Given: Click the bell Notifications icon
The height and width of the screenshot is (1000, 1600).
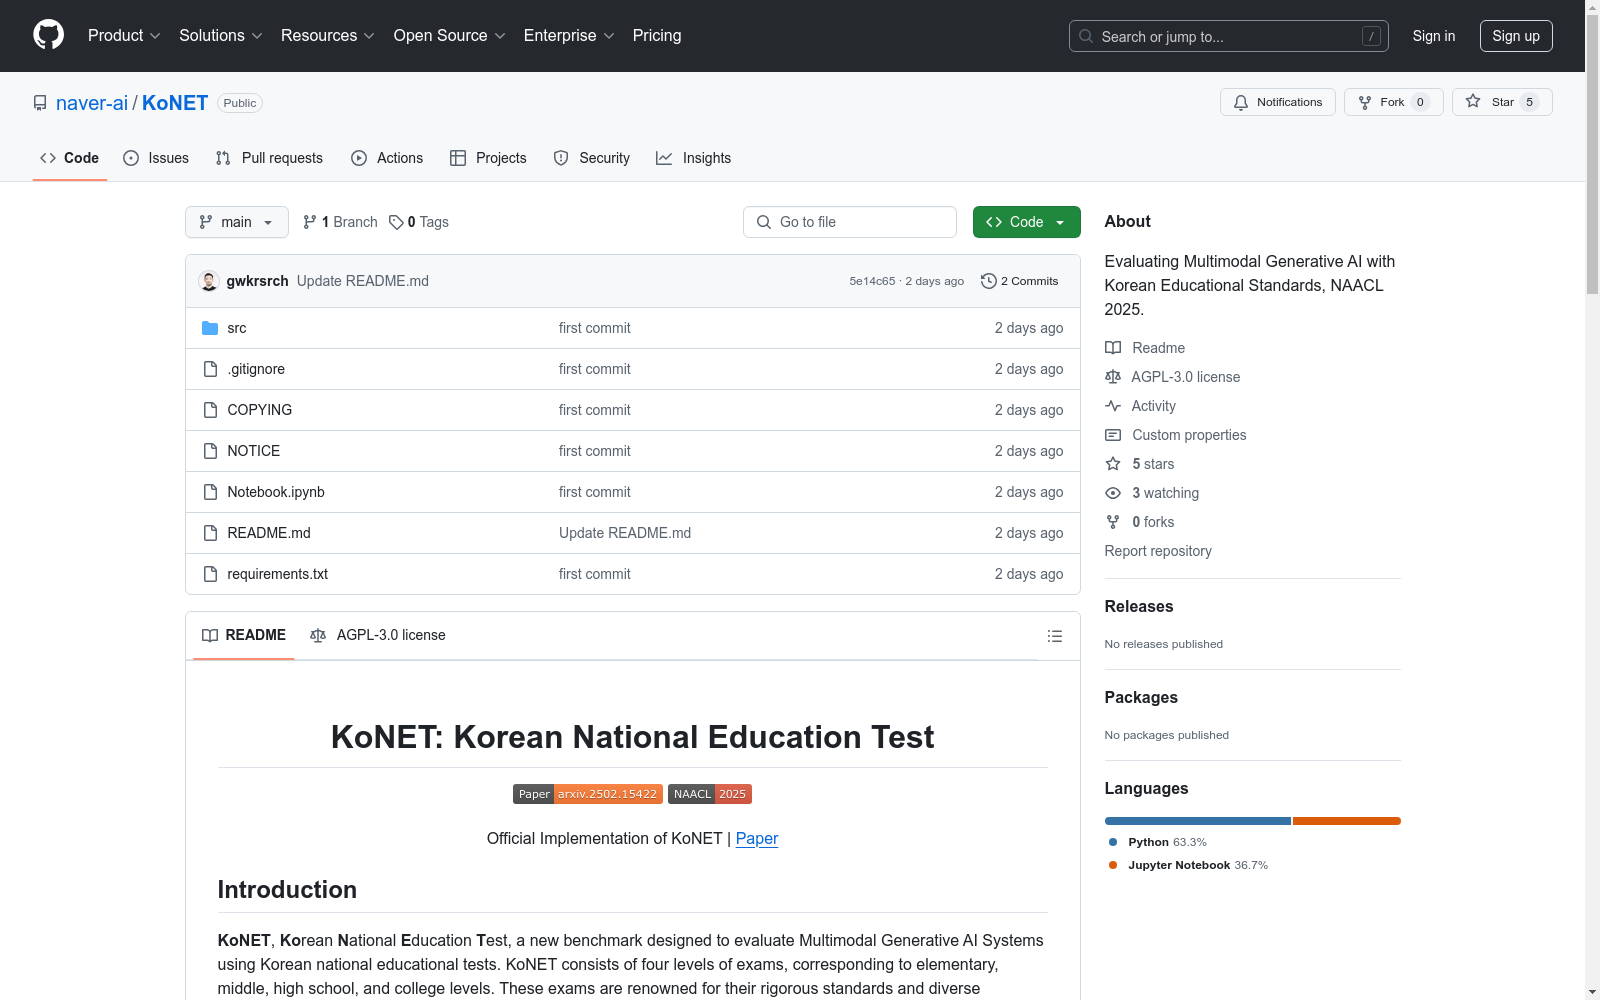Looking at the screenshot, I should (1241, 102).
